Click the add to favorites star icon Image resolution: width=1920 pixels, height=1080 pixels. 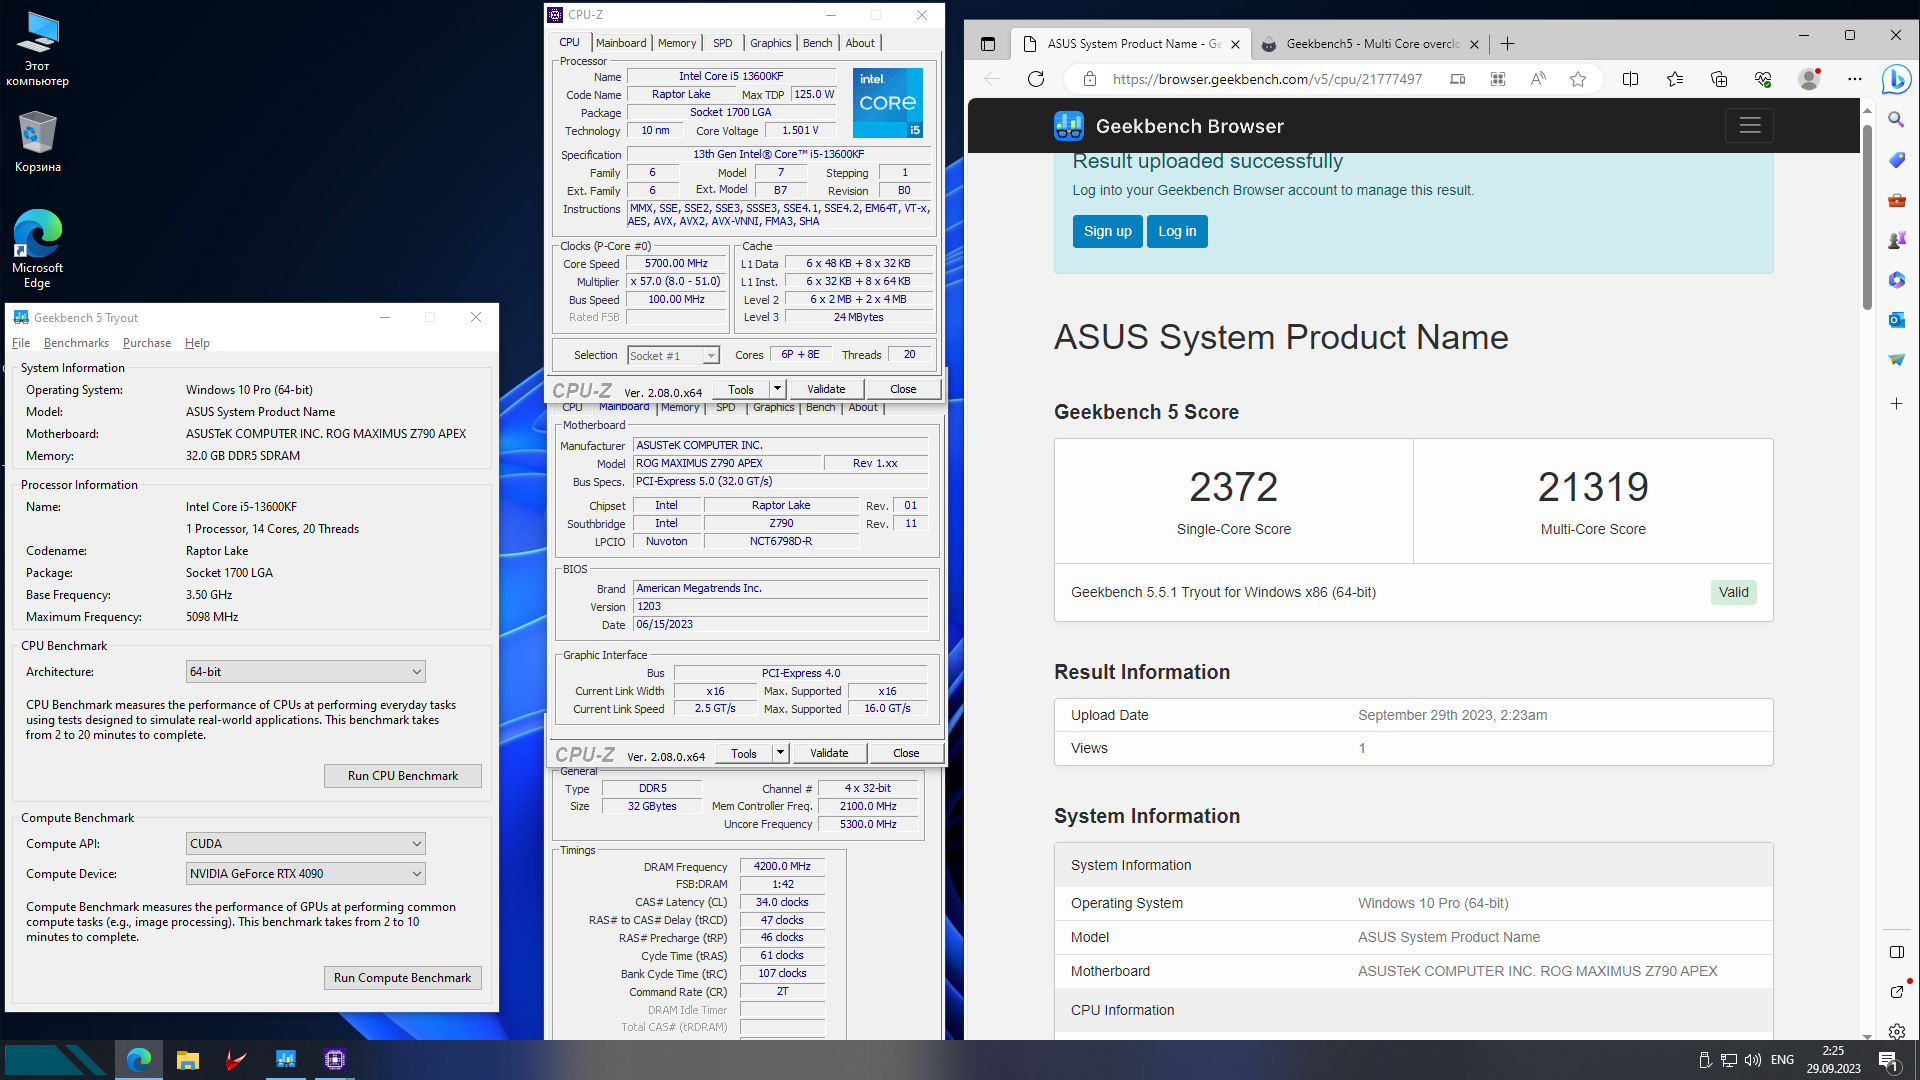[1578, 79]
